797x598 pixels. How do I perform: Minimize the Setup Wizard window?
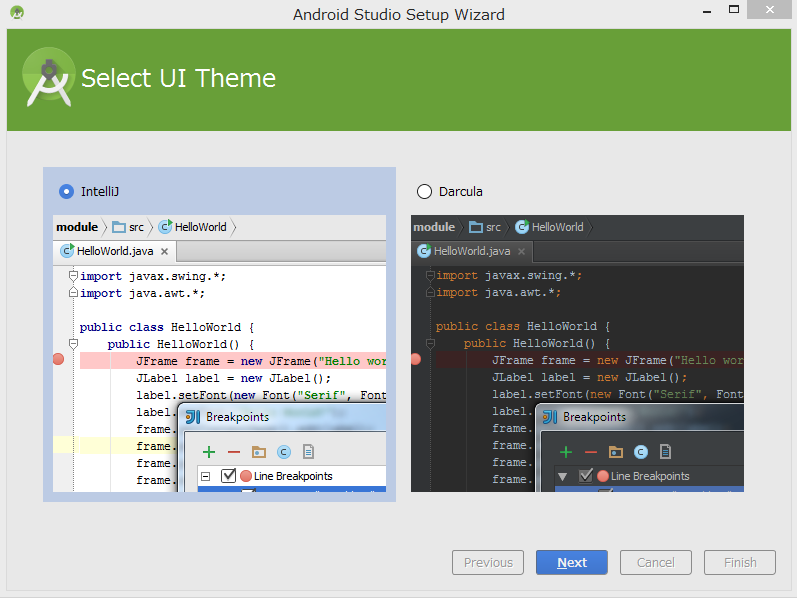707,10
